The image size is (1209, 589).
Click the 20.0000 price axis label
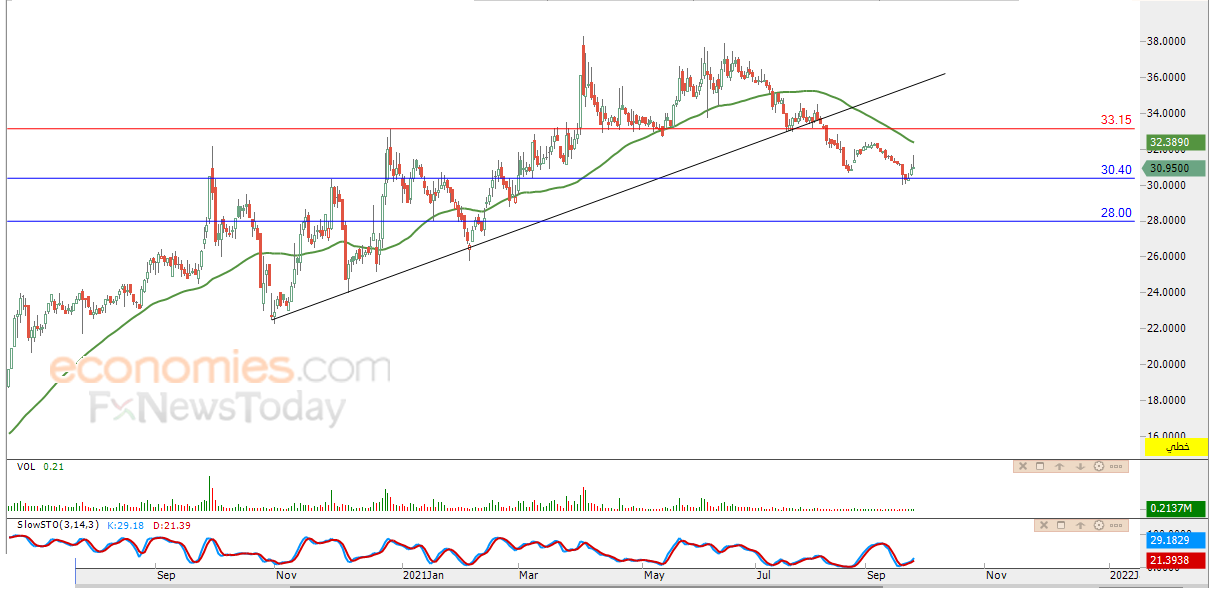tap(1166, 365)
